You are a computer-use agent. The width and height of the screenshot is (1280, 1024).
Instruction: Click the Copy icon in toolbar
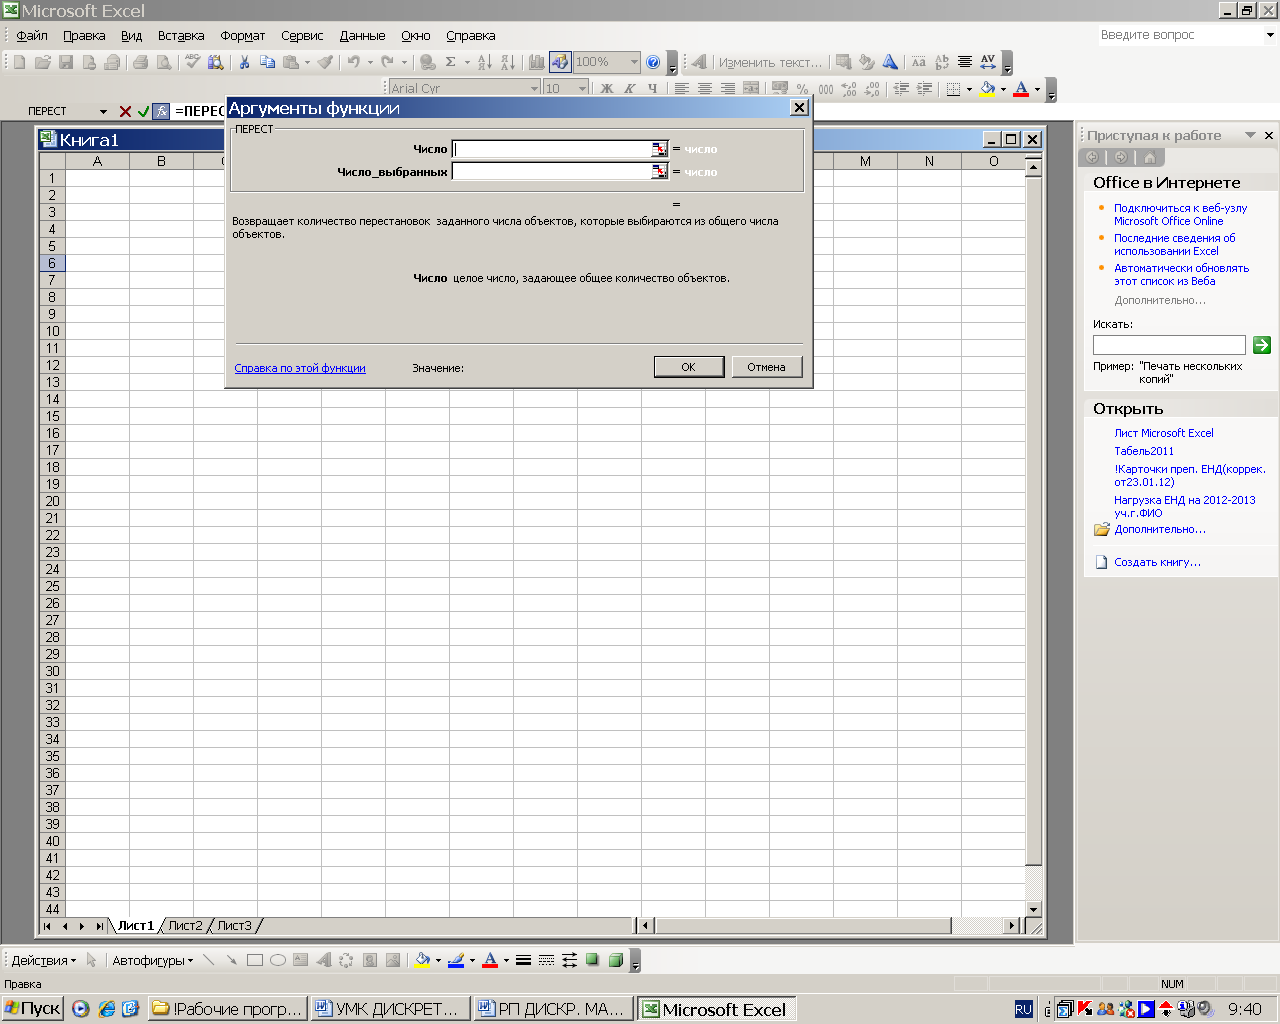coord(267,62)
